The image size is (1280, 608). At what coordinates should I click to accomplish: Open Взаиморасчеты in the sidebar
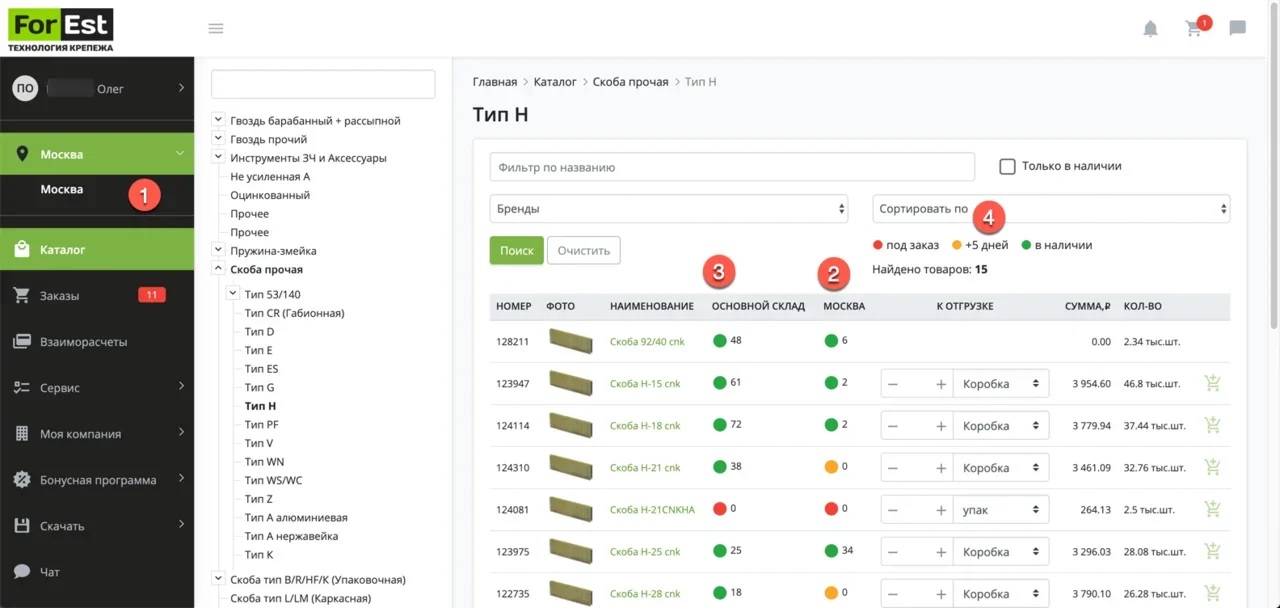coord(97,341)
